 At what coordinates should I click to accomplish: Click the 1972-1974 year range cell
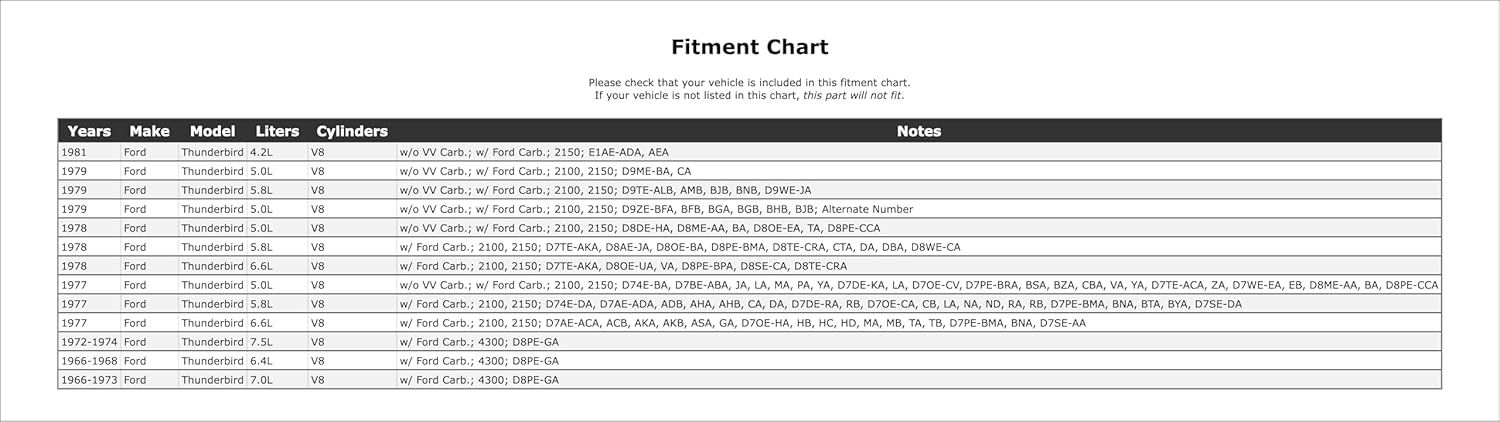click(x=87, y=342)
